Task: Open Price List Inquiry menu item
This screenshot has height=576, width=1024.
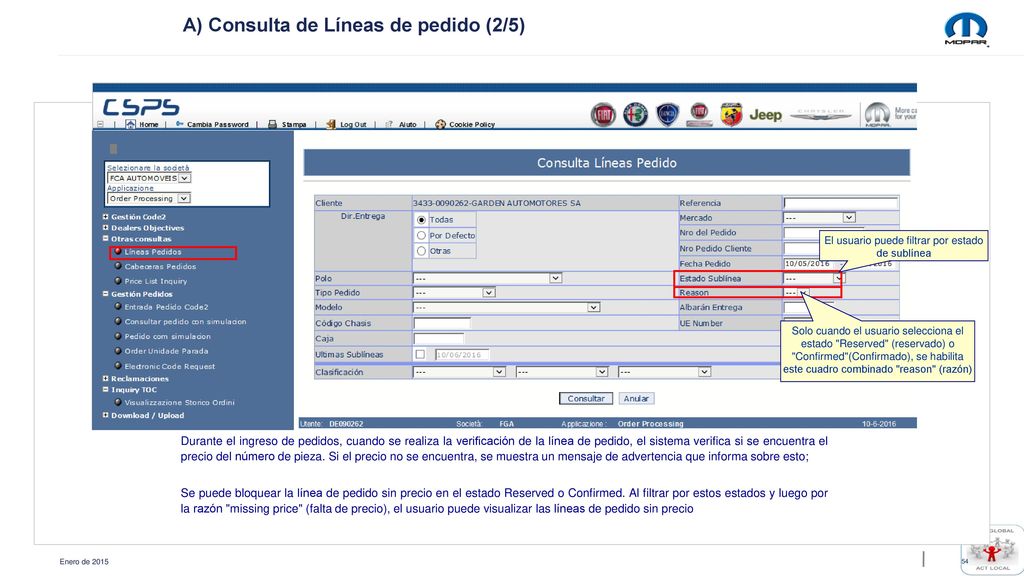Action: [x=155, y=281]
